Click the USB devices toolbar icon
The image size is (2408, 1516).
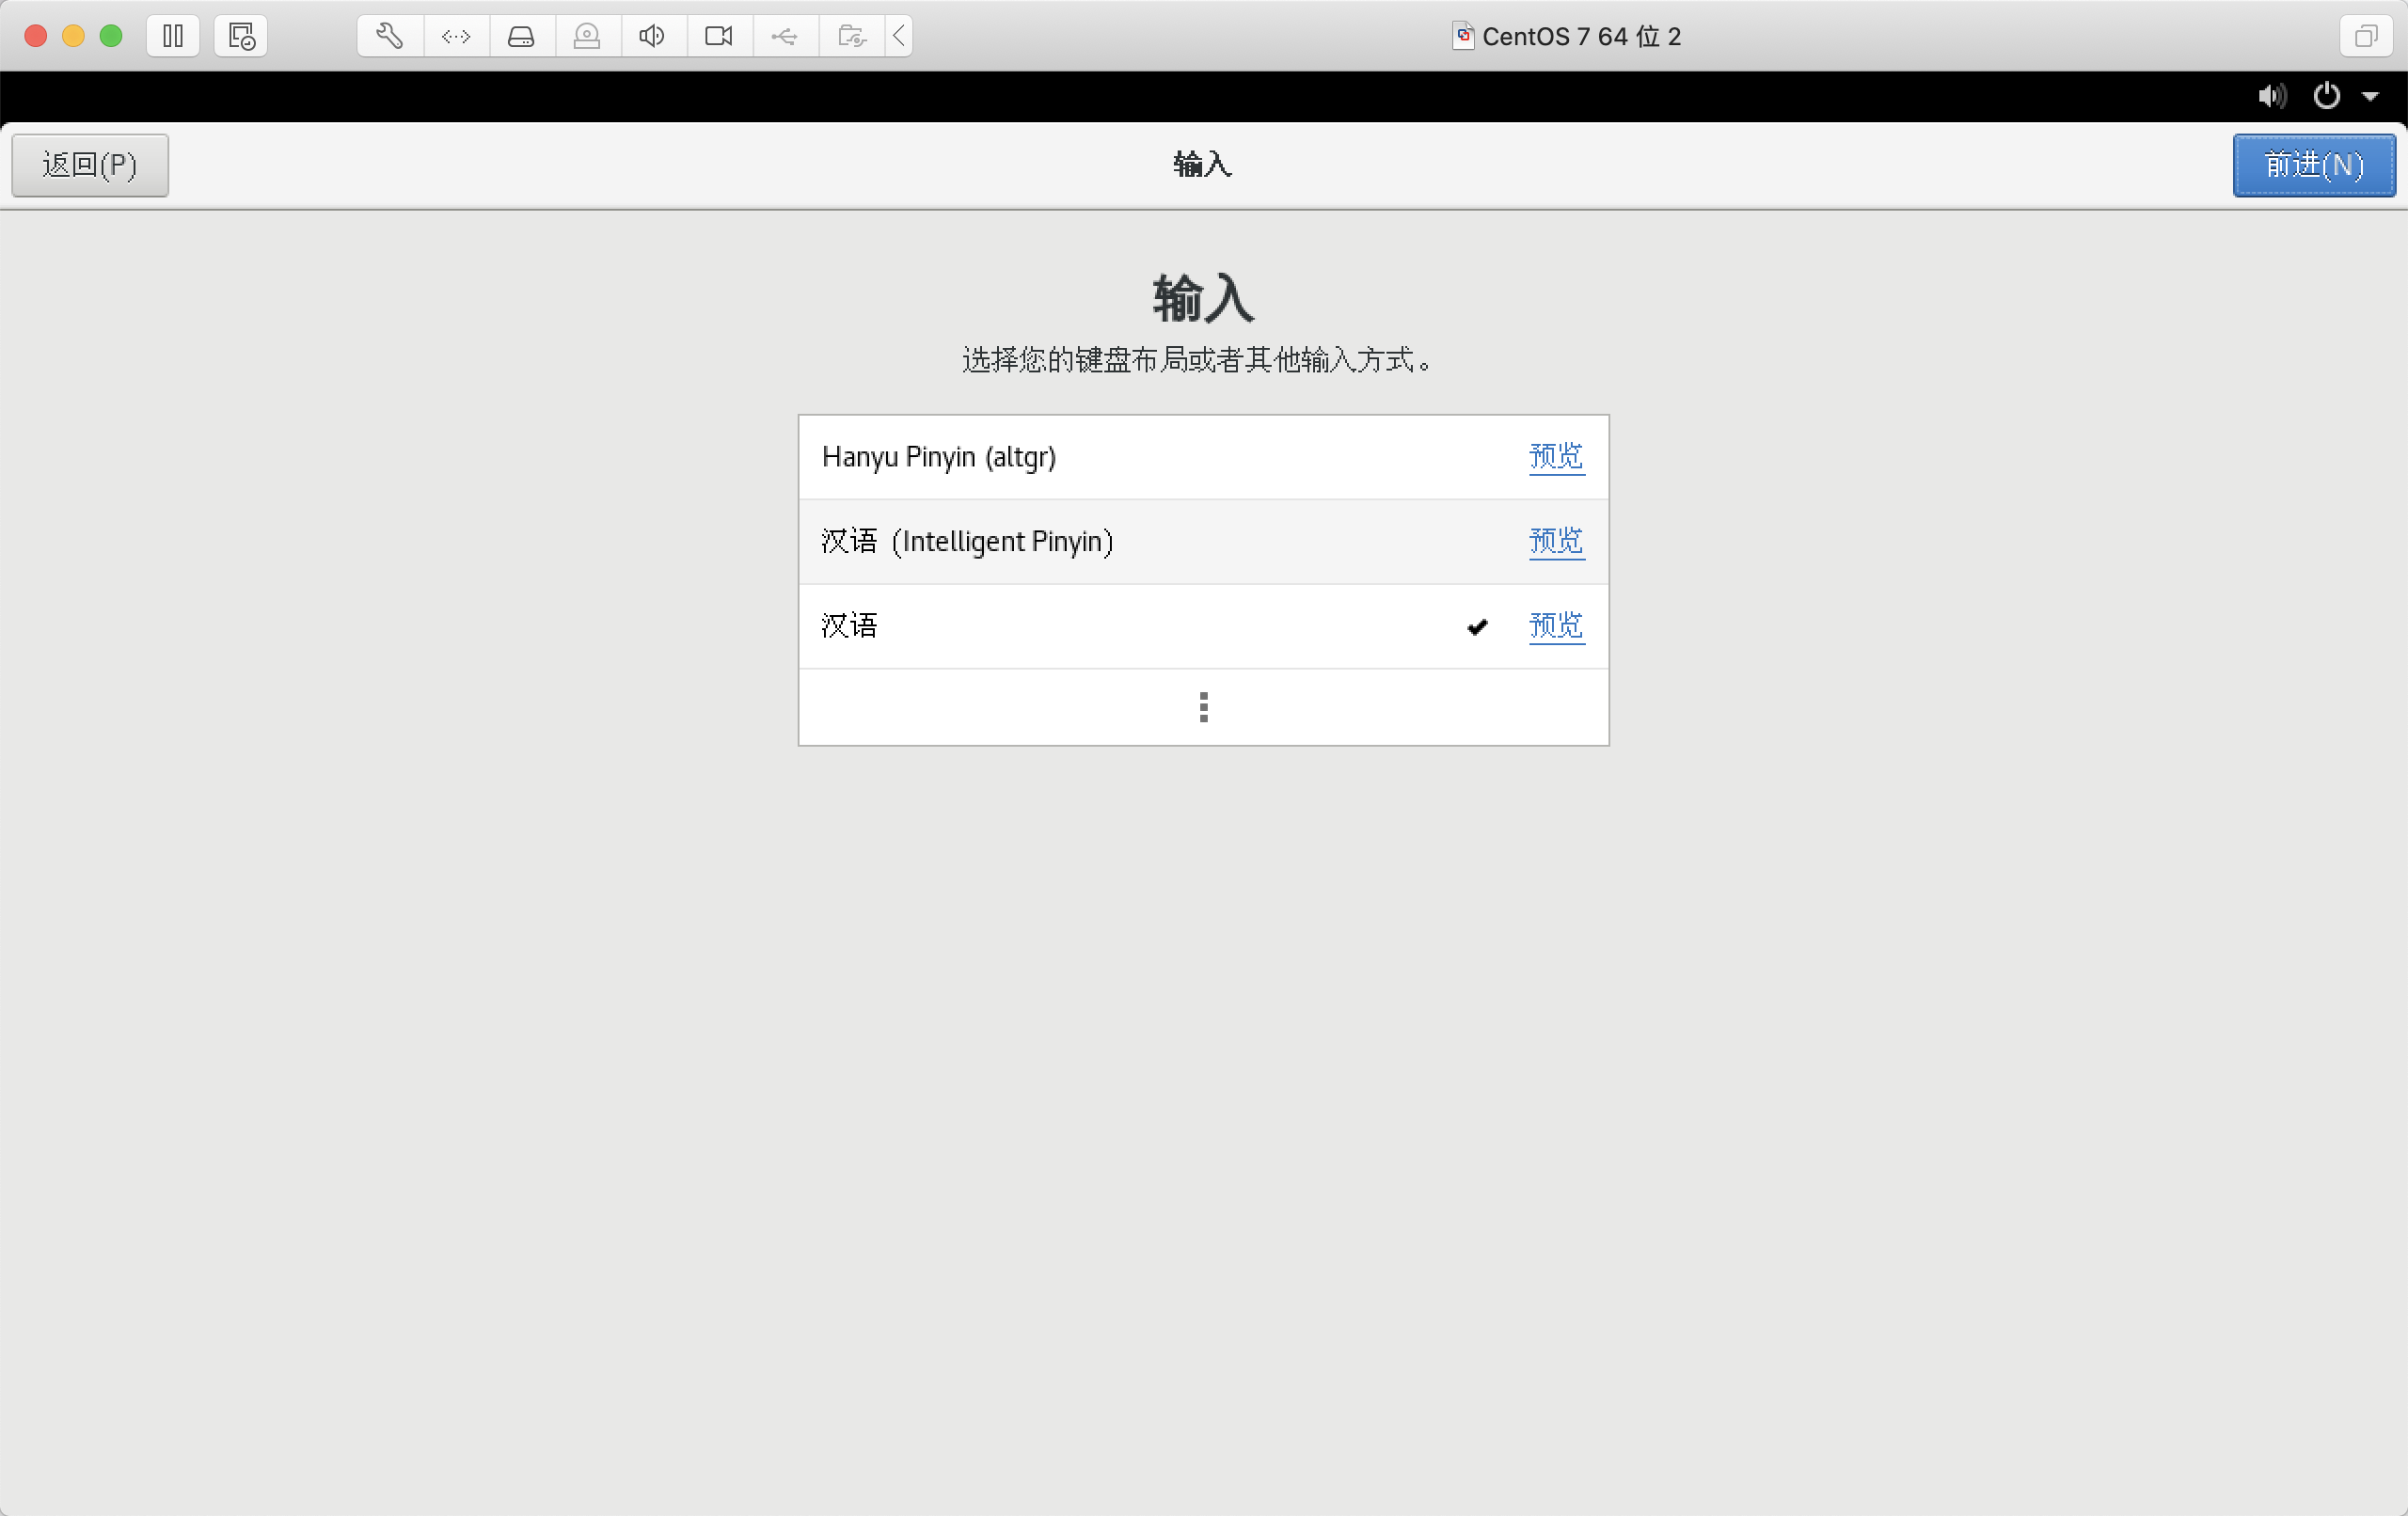tap(784, 36)
